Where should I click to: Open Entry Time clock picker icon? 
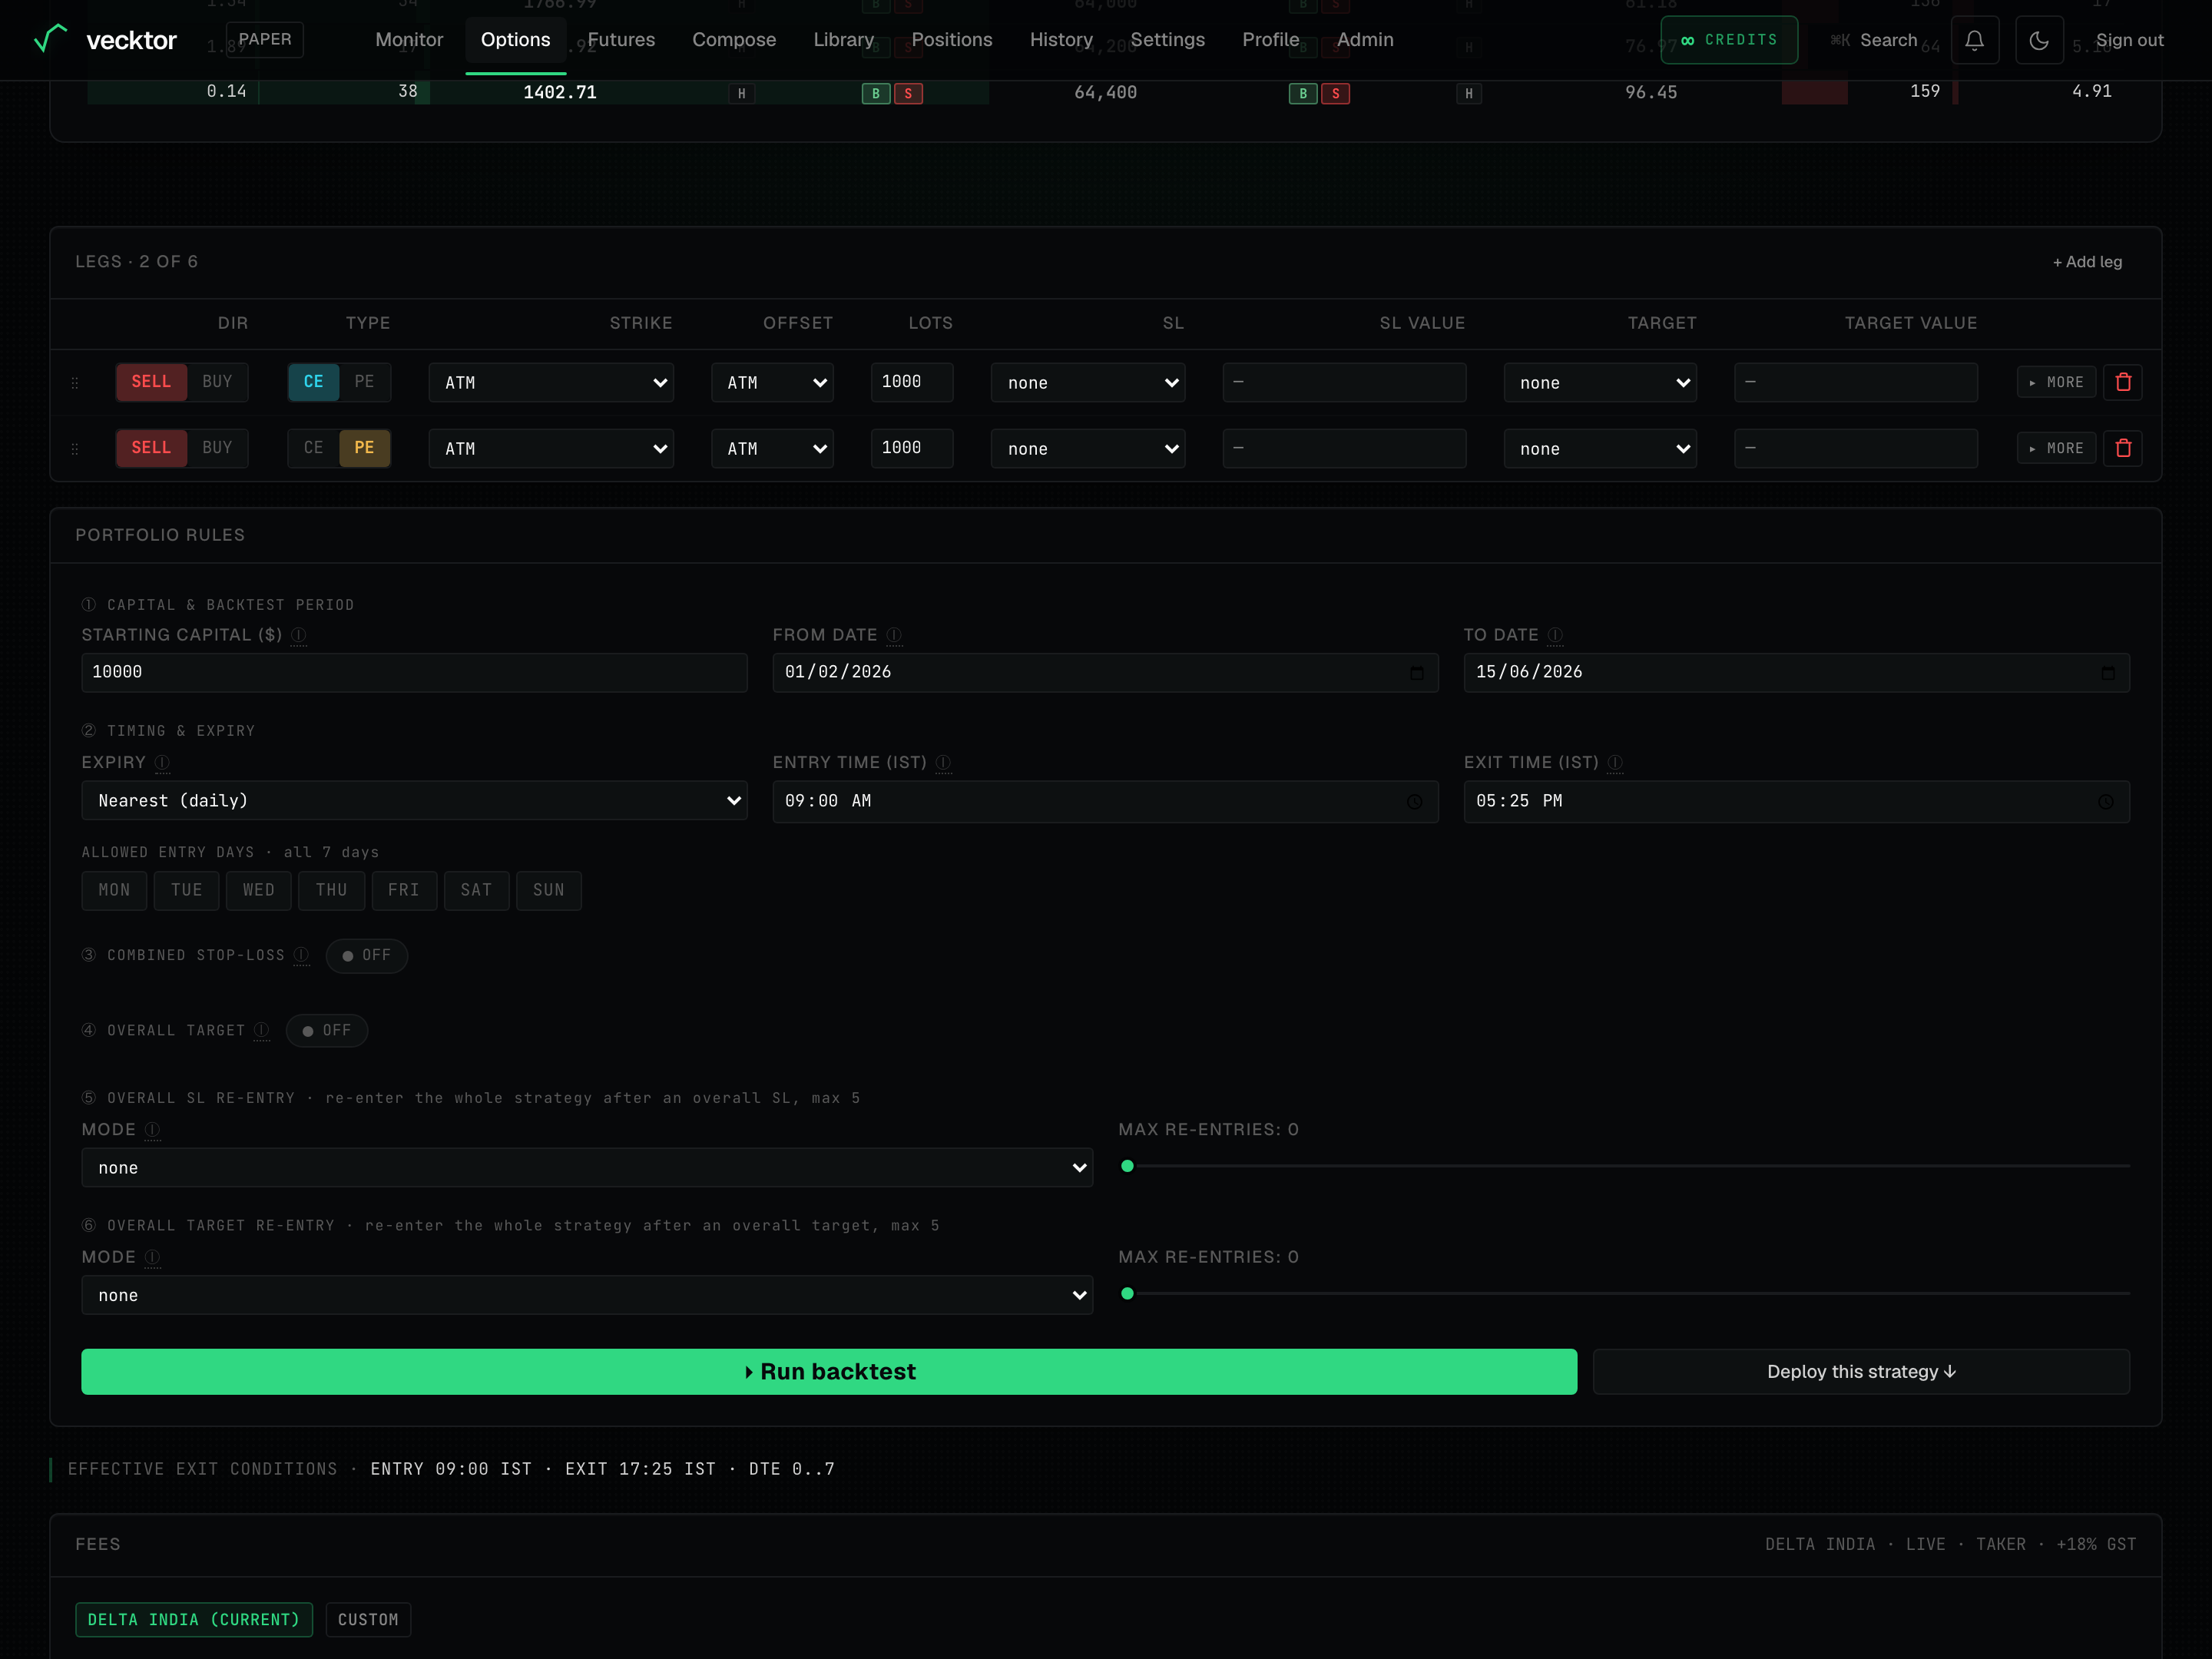1414,801
